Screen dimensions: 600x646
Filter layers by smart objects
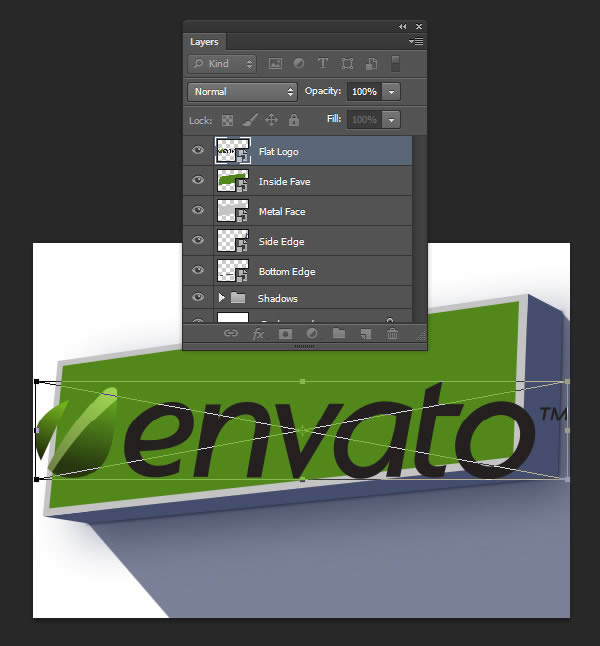(x=371, y=63)
